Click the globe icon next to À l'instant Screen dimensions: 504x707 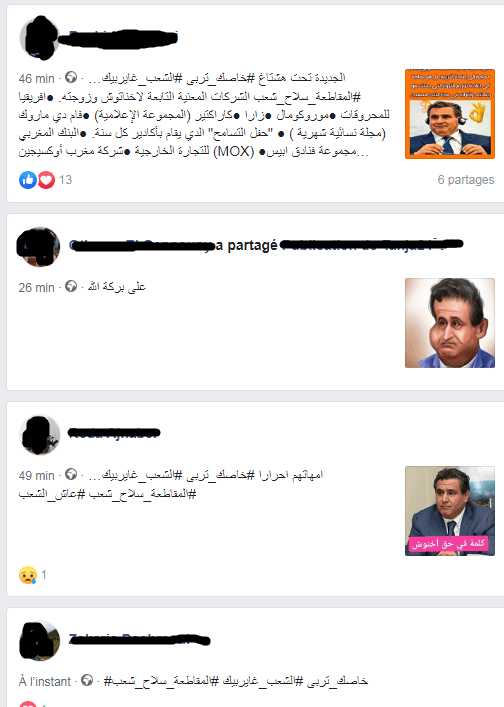coord(87,680)
